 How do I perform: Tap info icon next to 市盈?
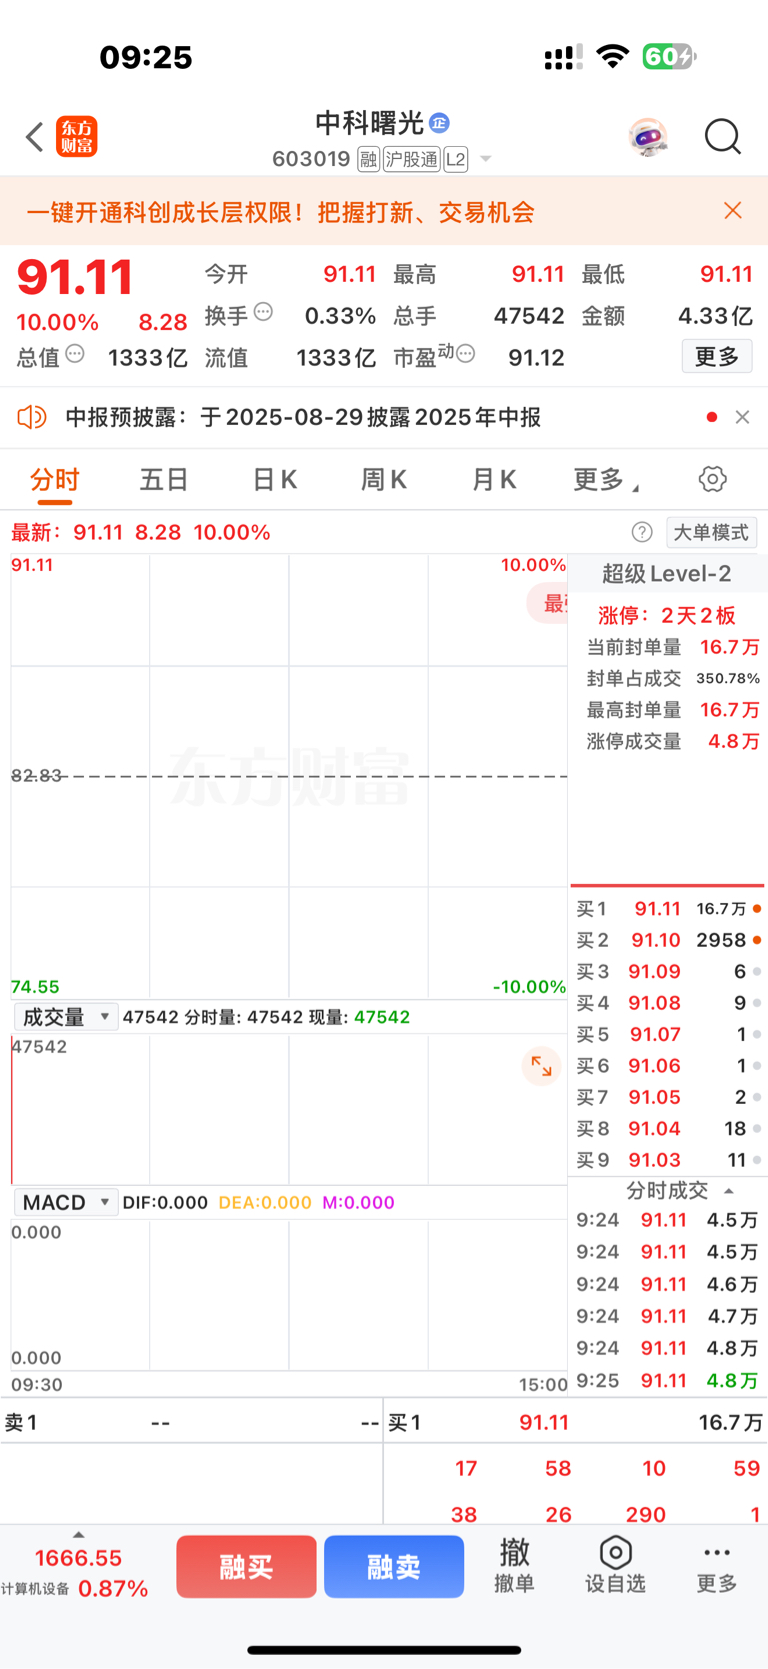465,354
